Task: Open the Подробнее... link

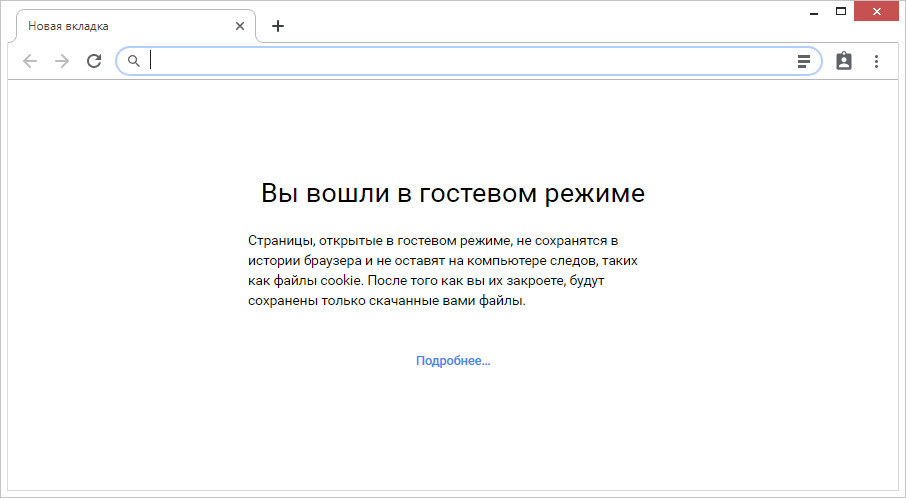Action: click(x=453, y=361)
